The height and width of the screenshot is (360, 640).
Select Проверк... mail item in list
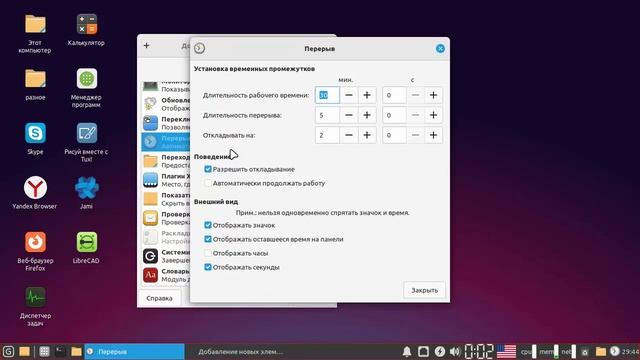click(166, 218)
